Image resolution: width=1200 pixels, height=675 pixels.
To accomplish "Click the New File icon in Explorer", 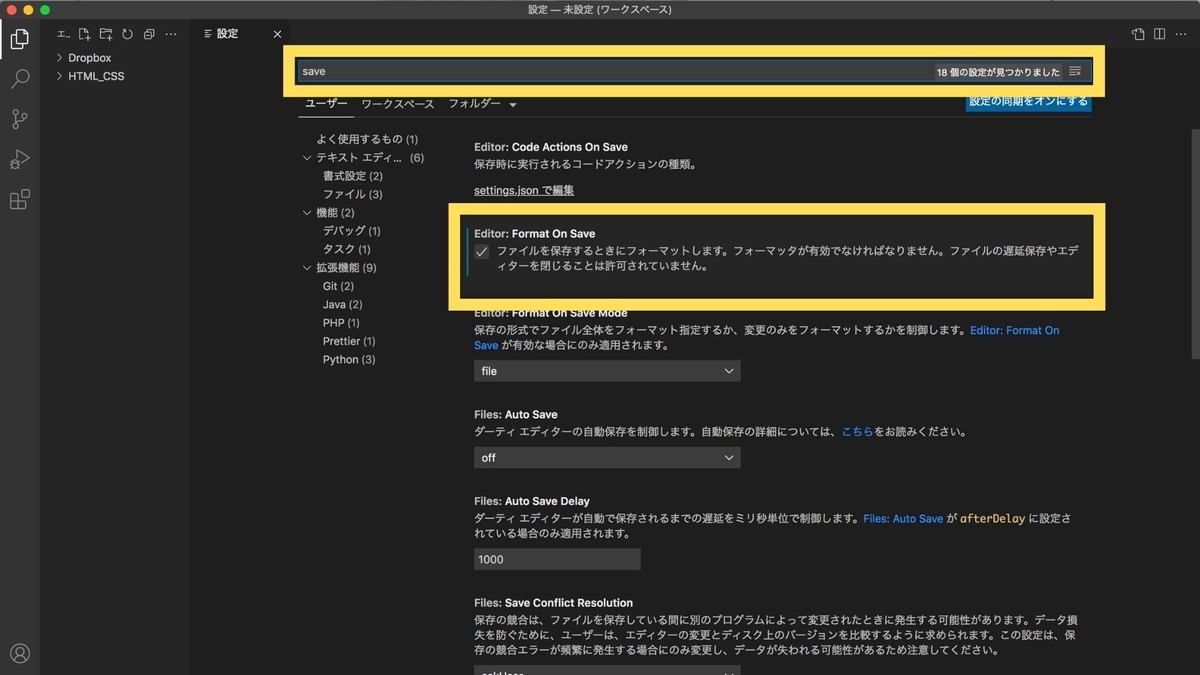I will 83,33.
